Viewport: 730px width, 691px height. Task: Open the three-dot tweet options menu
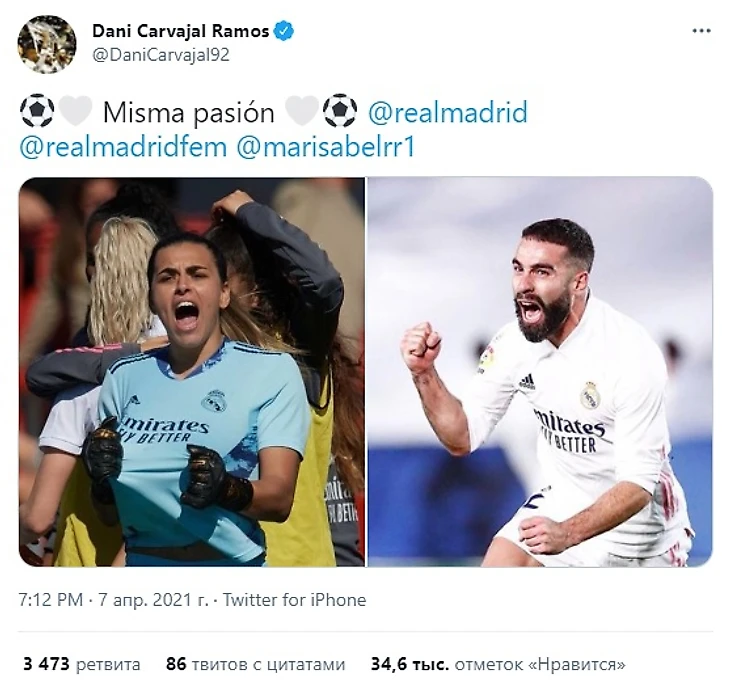click(701, 32)
